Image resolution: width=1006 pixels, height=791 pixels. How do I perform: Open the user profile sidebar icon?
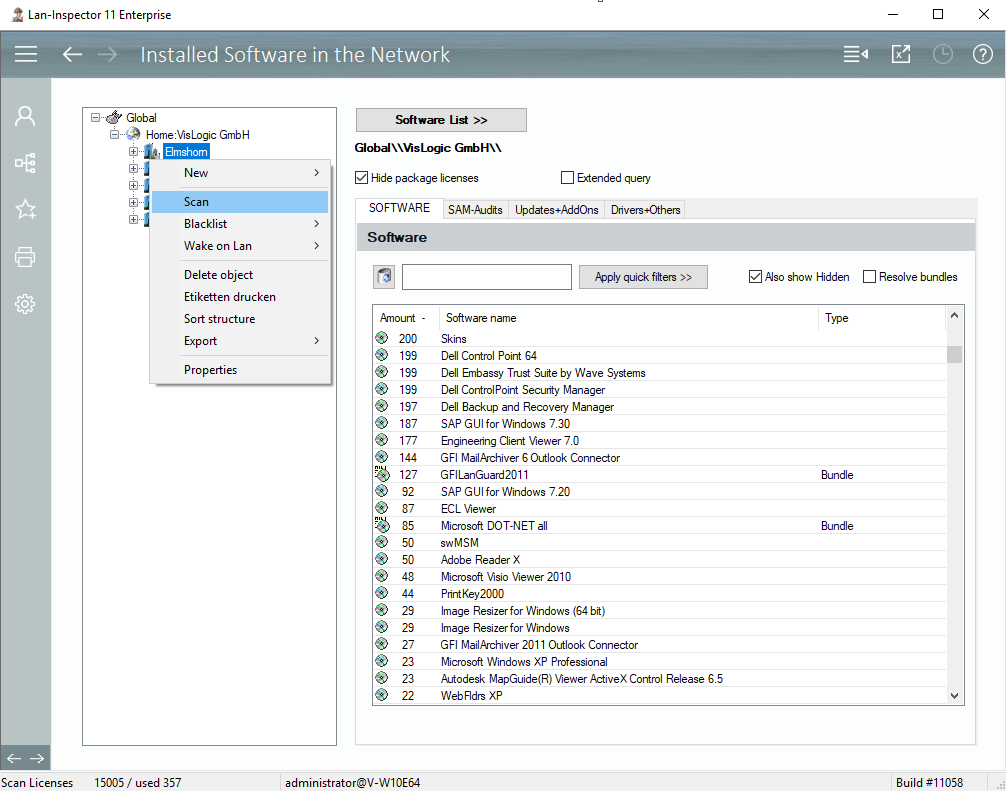point(25,116)
